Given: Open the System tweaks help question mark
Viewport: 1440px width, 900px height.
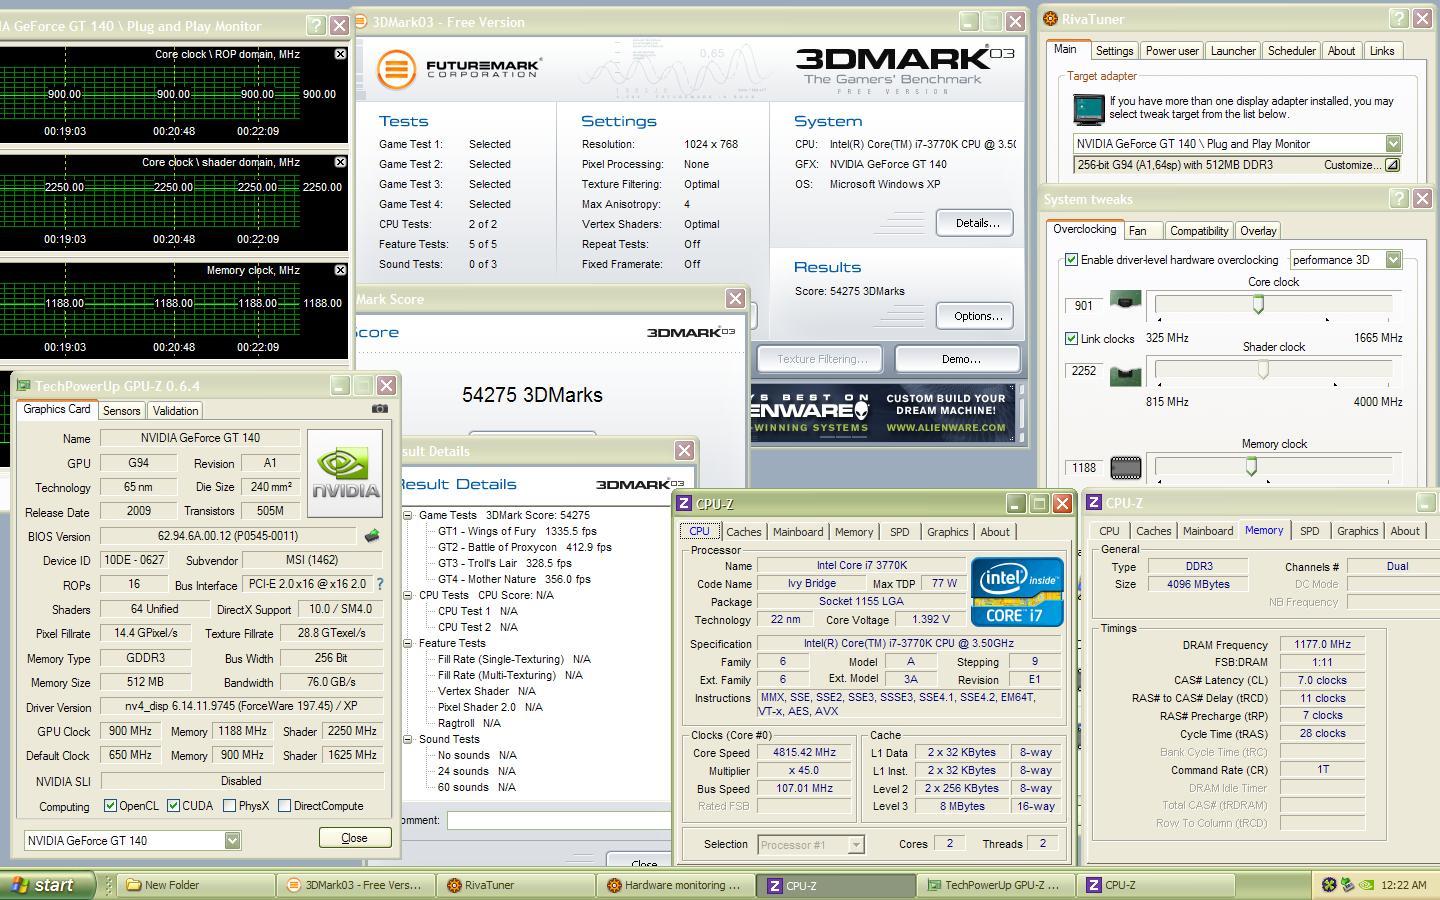Looking at the screenshot, I should pyautogui.click(x=1398, y=199).
